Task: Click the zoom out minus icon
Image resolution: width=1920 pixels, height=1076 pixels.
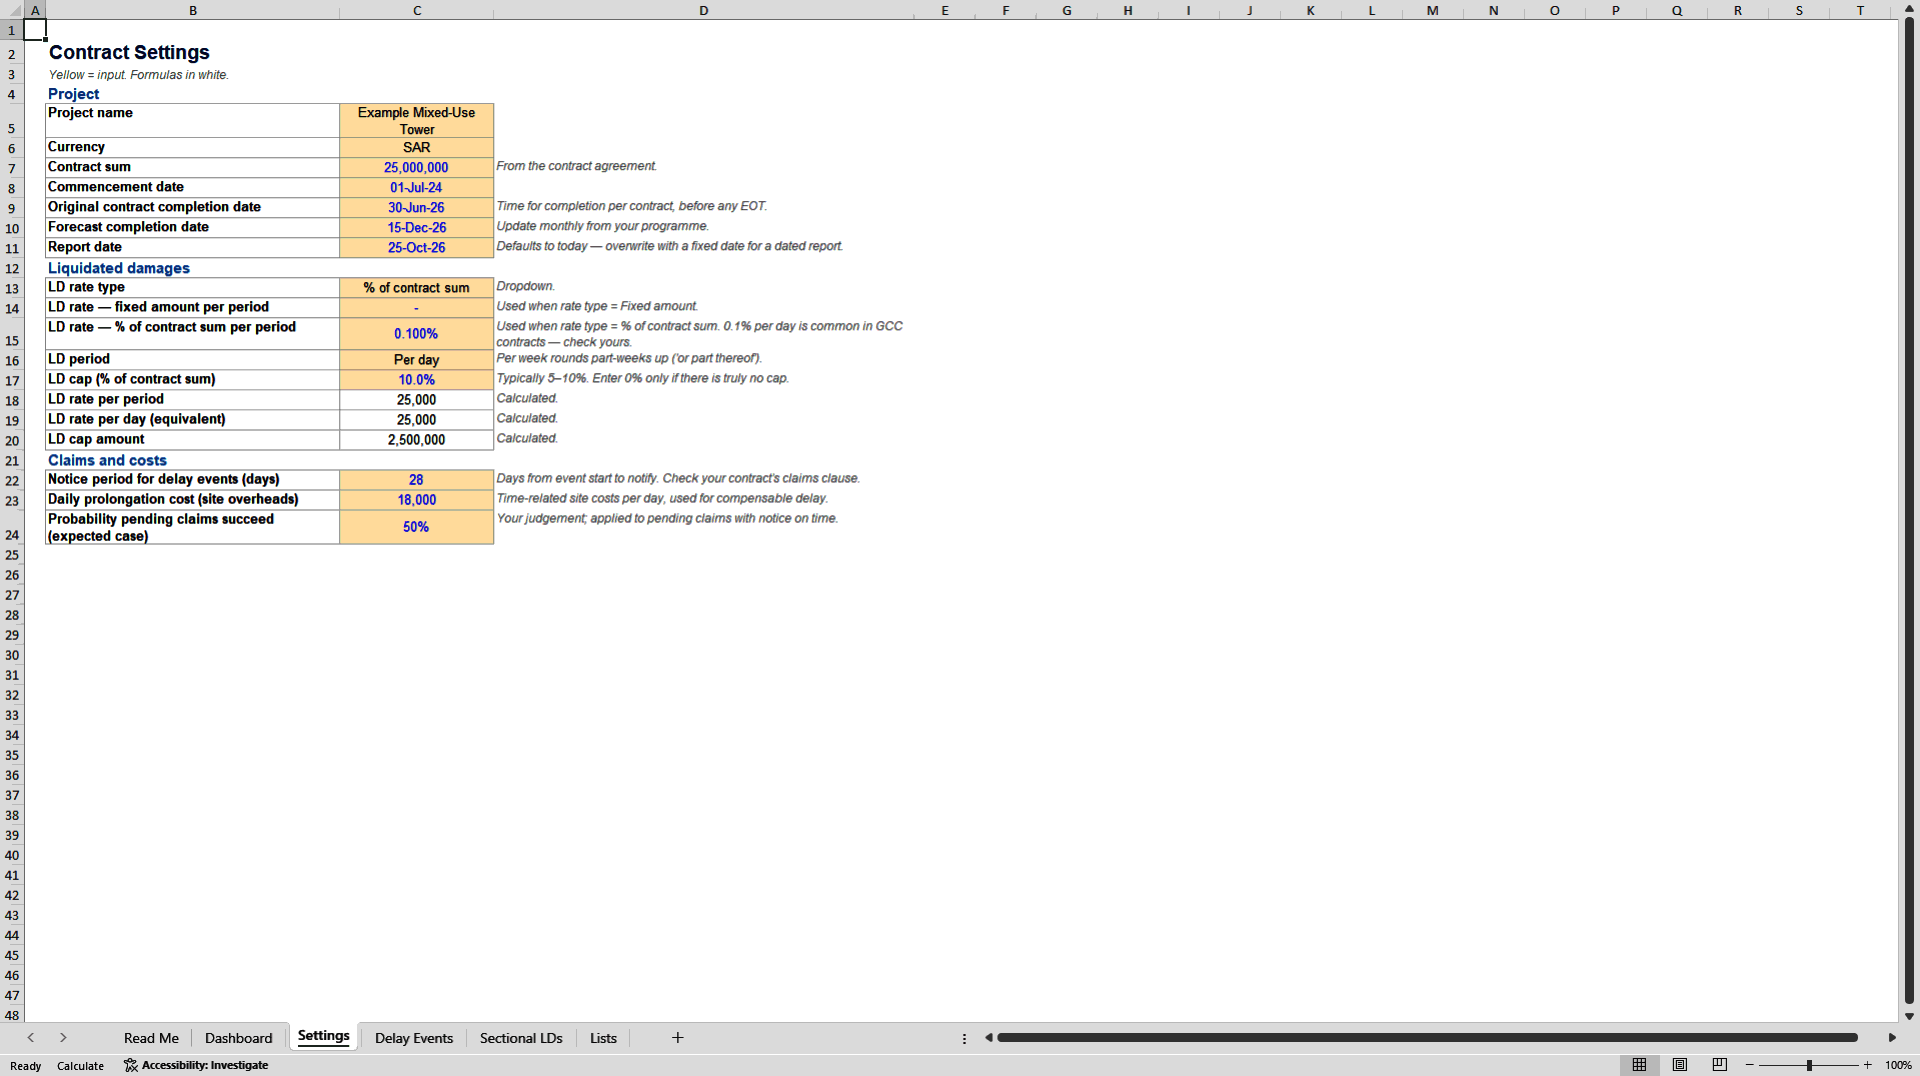Action: pos(1750,1065)
